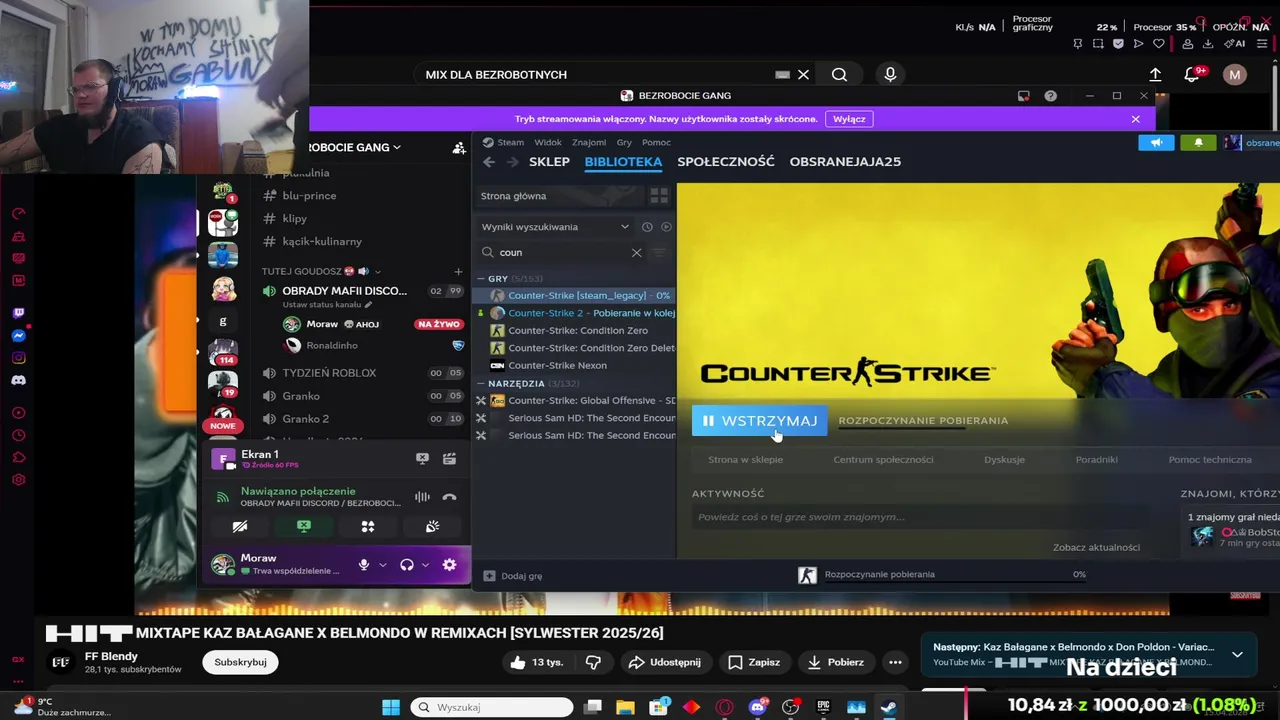Open Discord user settings gear
1280x720 pixels.
pyautogui.click(x=449, y=565)
